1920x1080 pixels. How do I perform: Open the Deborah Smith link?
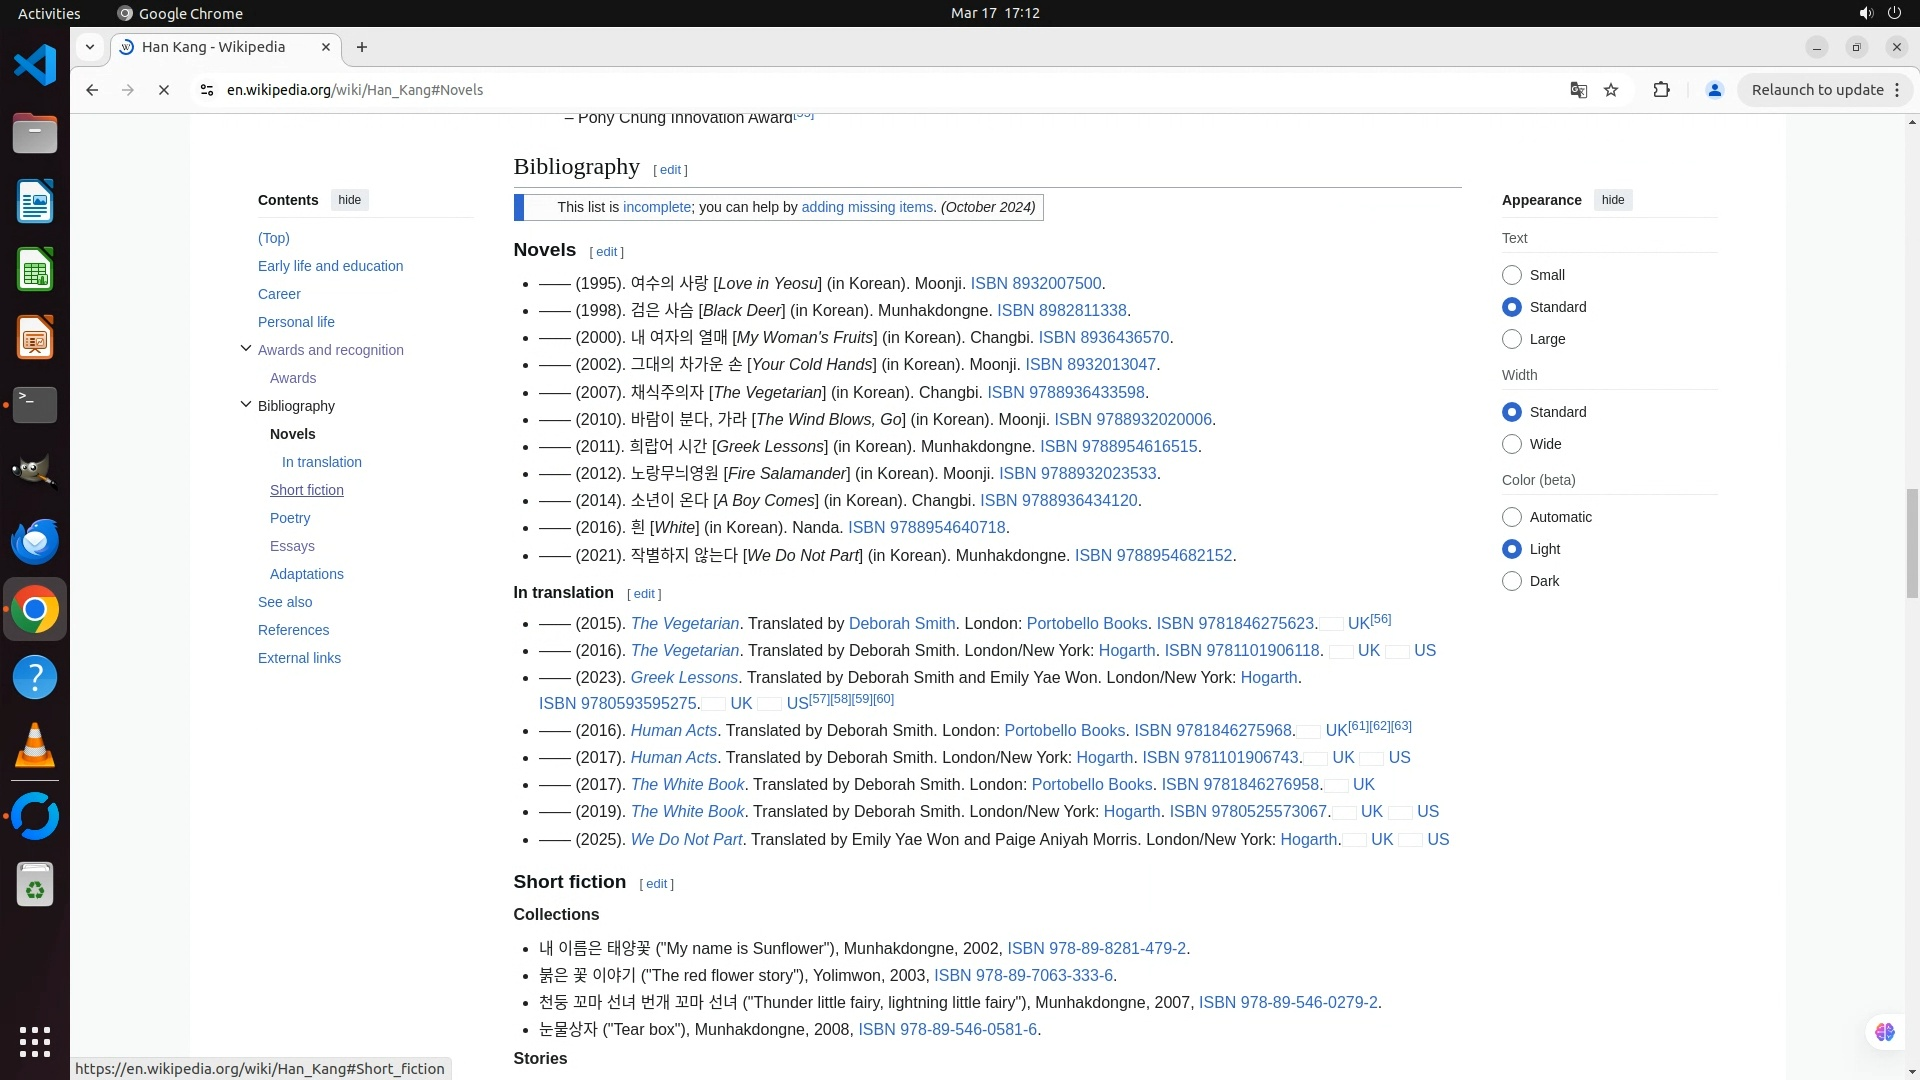click(x=901, y=623)
